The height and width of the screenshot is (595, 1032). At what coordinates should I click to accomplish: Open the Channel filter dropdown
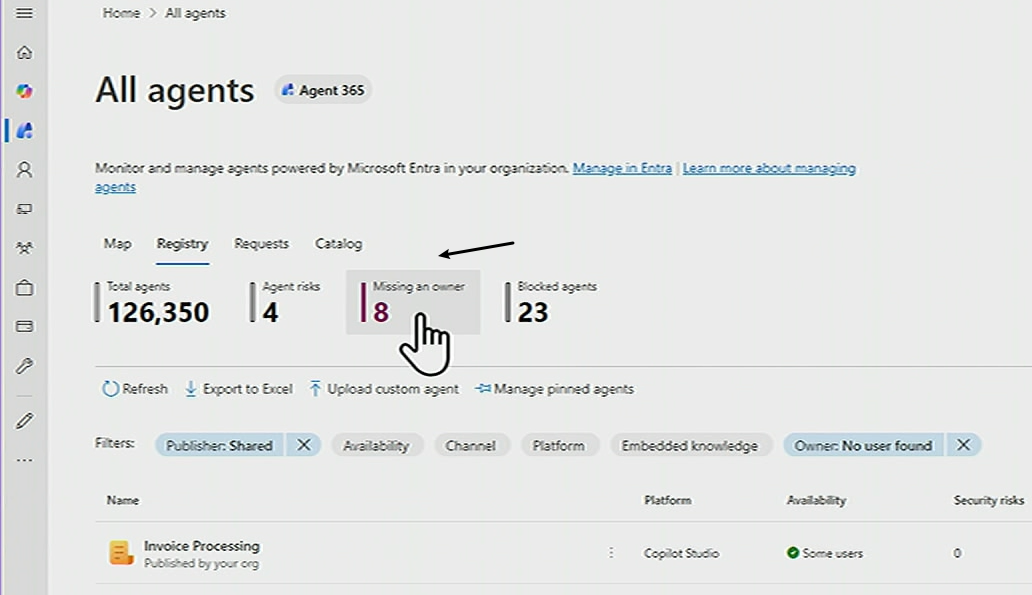[x=471, y=446]
